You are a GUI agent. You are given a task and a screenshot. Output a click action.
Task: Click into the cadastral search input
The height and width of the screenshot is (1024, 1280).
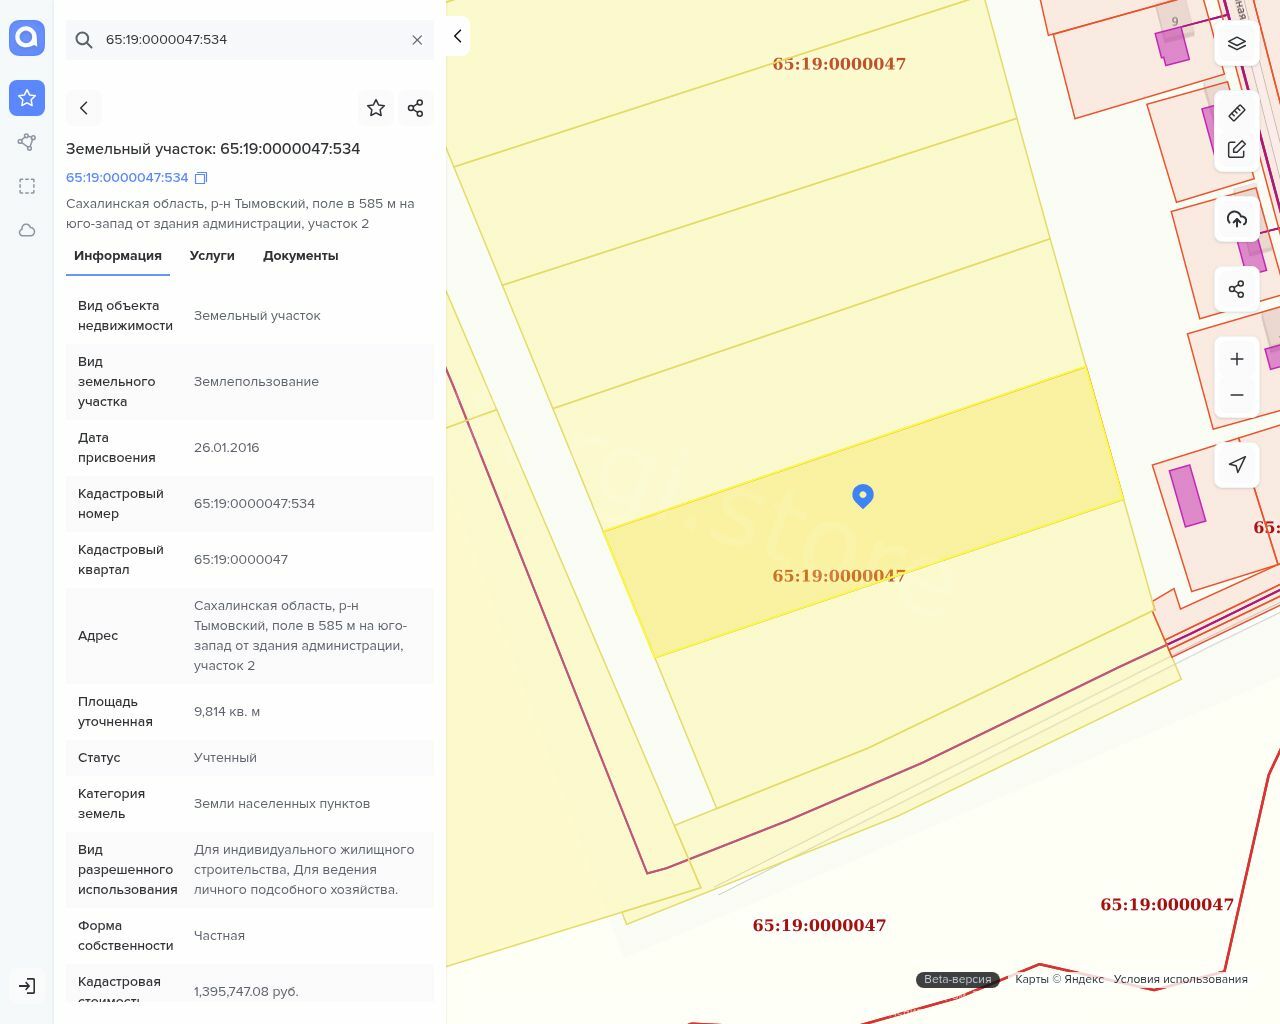click(x=250, y=40)
